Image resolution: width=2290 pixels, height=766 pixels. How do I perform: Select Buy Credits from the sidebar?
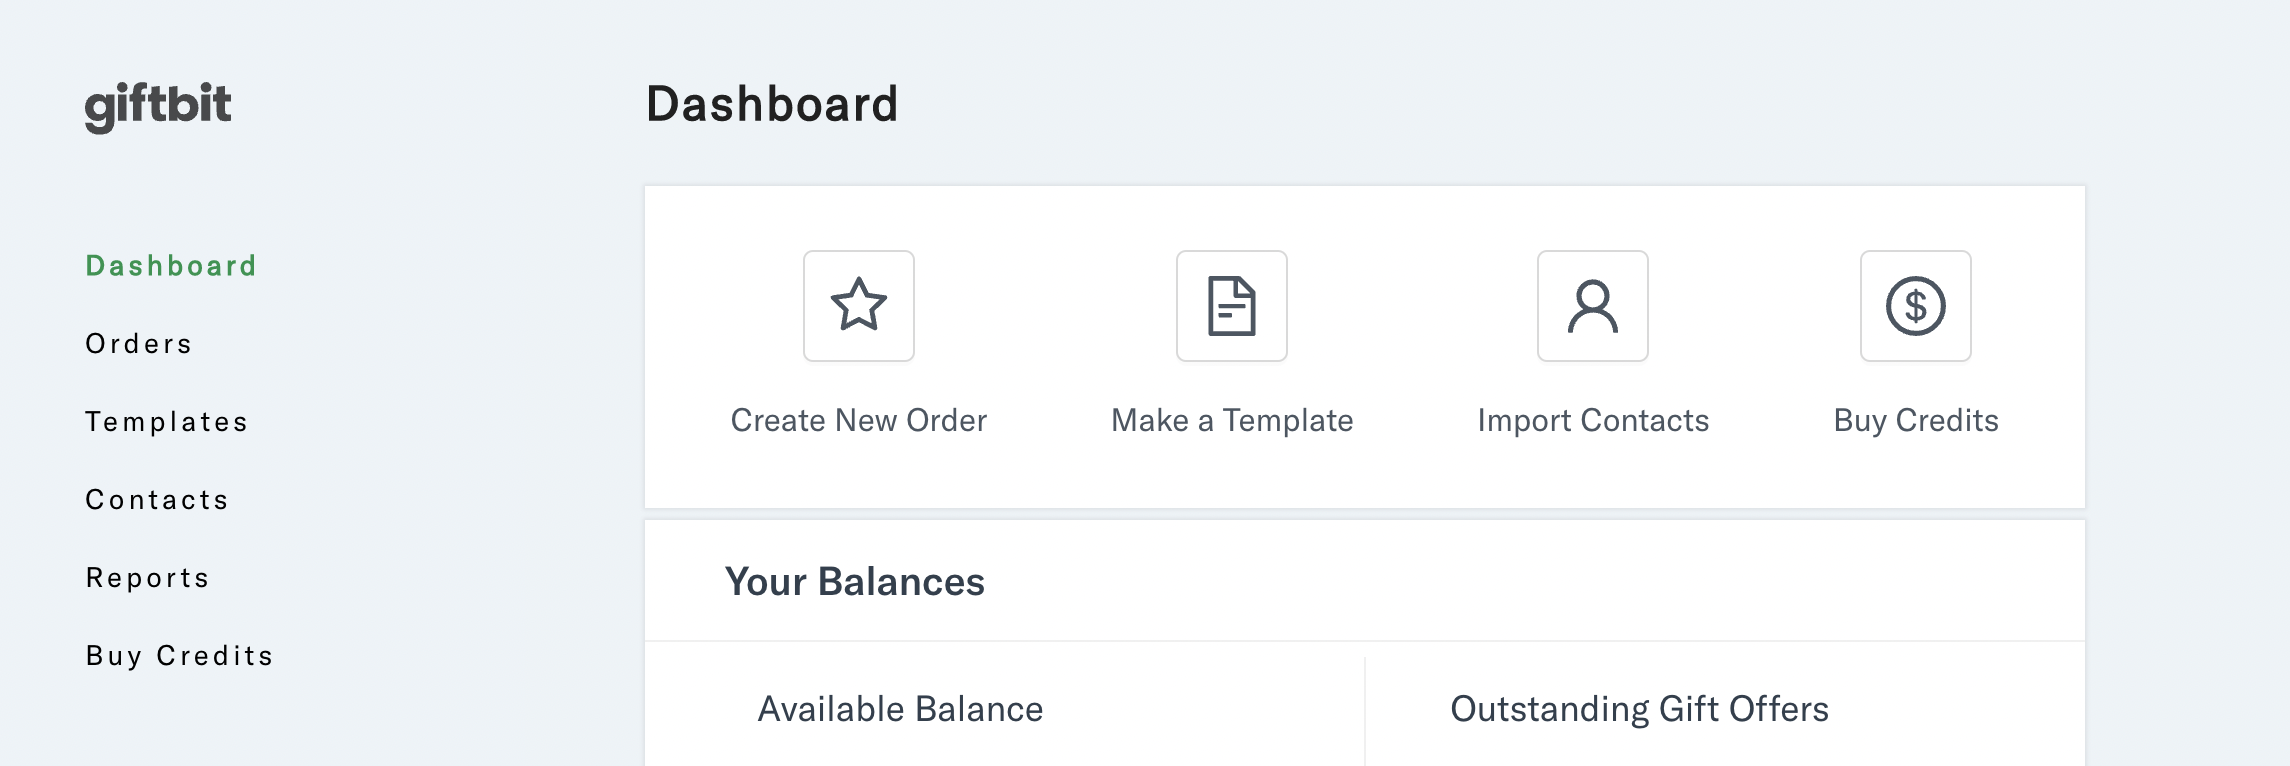click(178, 655)
